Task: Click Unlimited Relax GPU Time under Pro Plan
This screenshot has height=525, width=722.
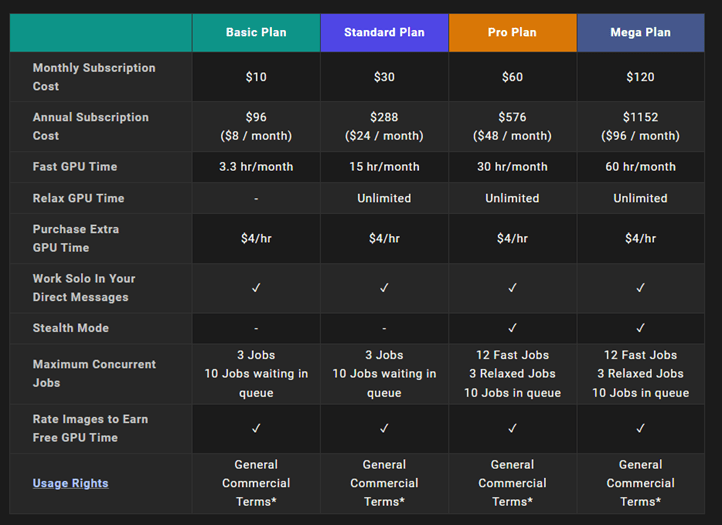Action: click(x=512, y=198)
